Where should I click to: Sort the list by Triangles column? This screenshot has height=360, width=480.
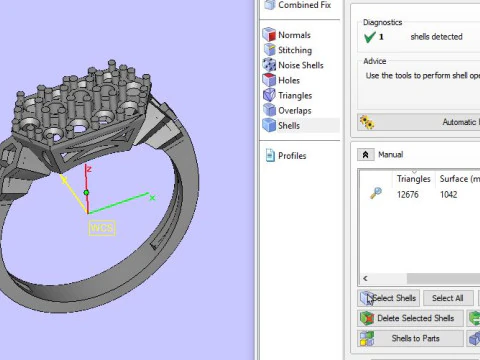pos(414,179)
